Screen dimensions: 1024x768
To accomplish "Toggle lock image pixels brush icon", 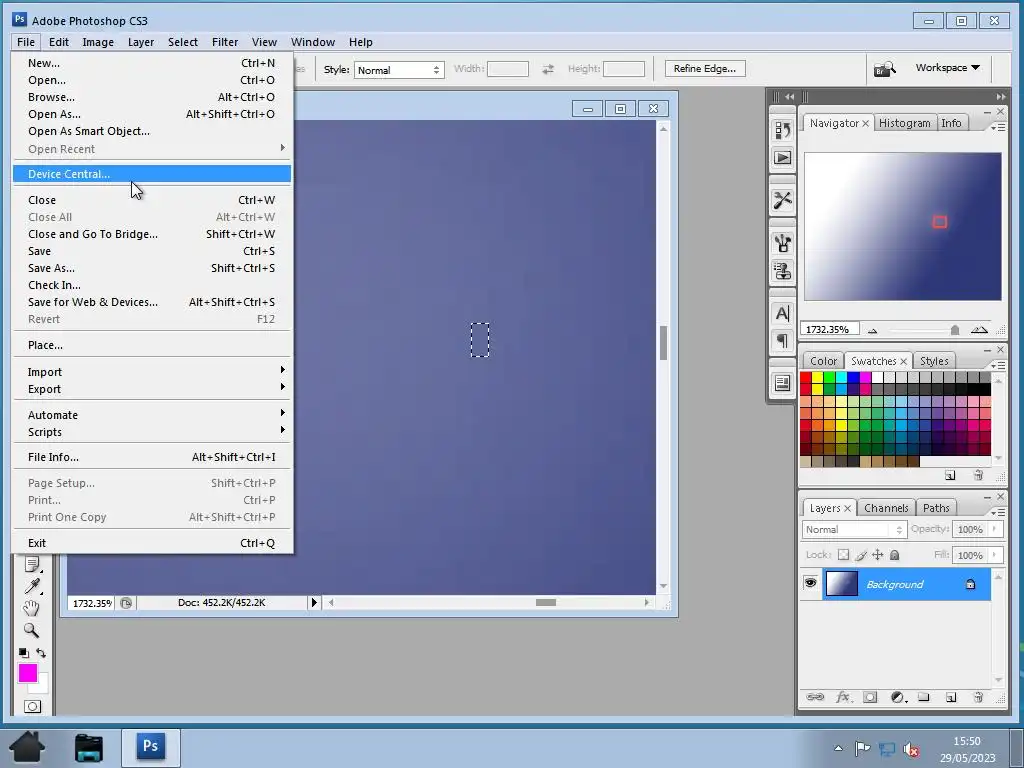I will point(861,555).
